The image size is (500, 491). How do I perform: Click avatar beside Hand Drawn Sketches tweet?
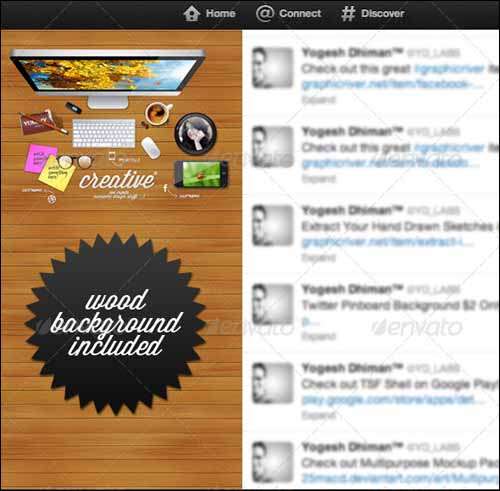(273, 226)
